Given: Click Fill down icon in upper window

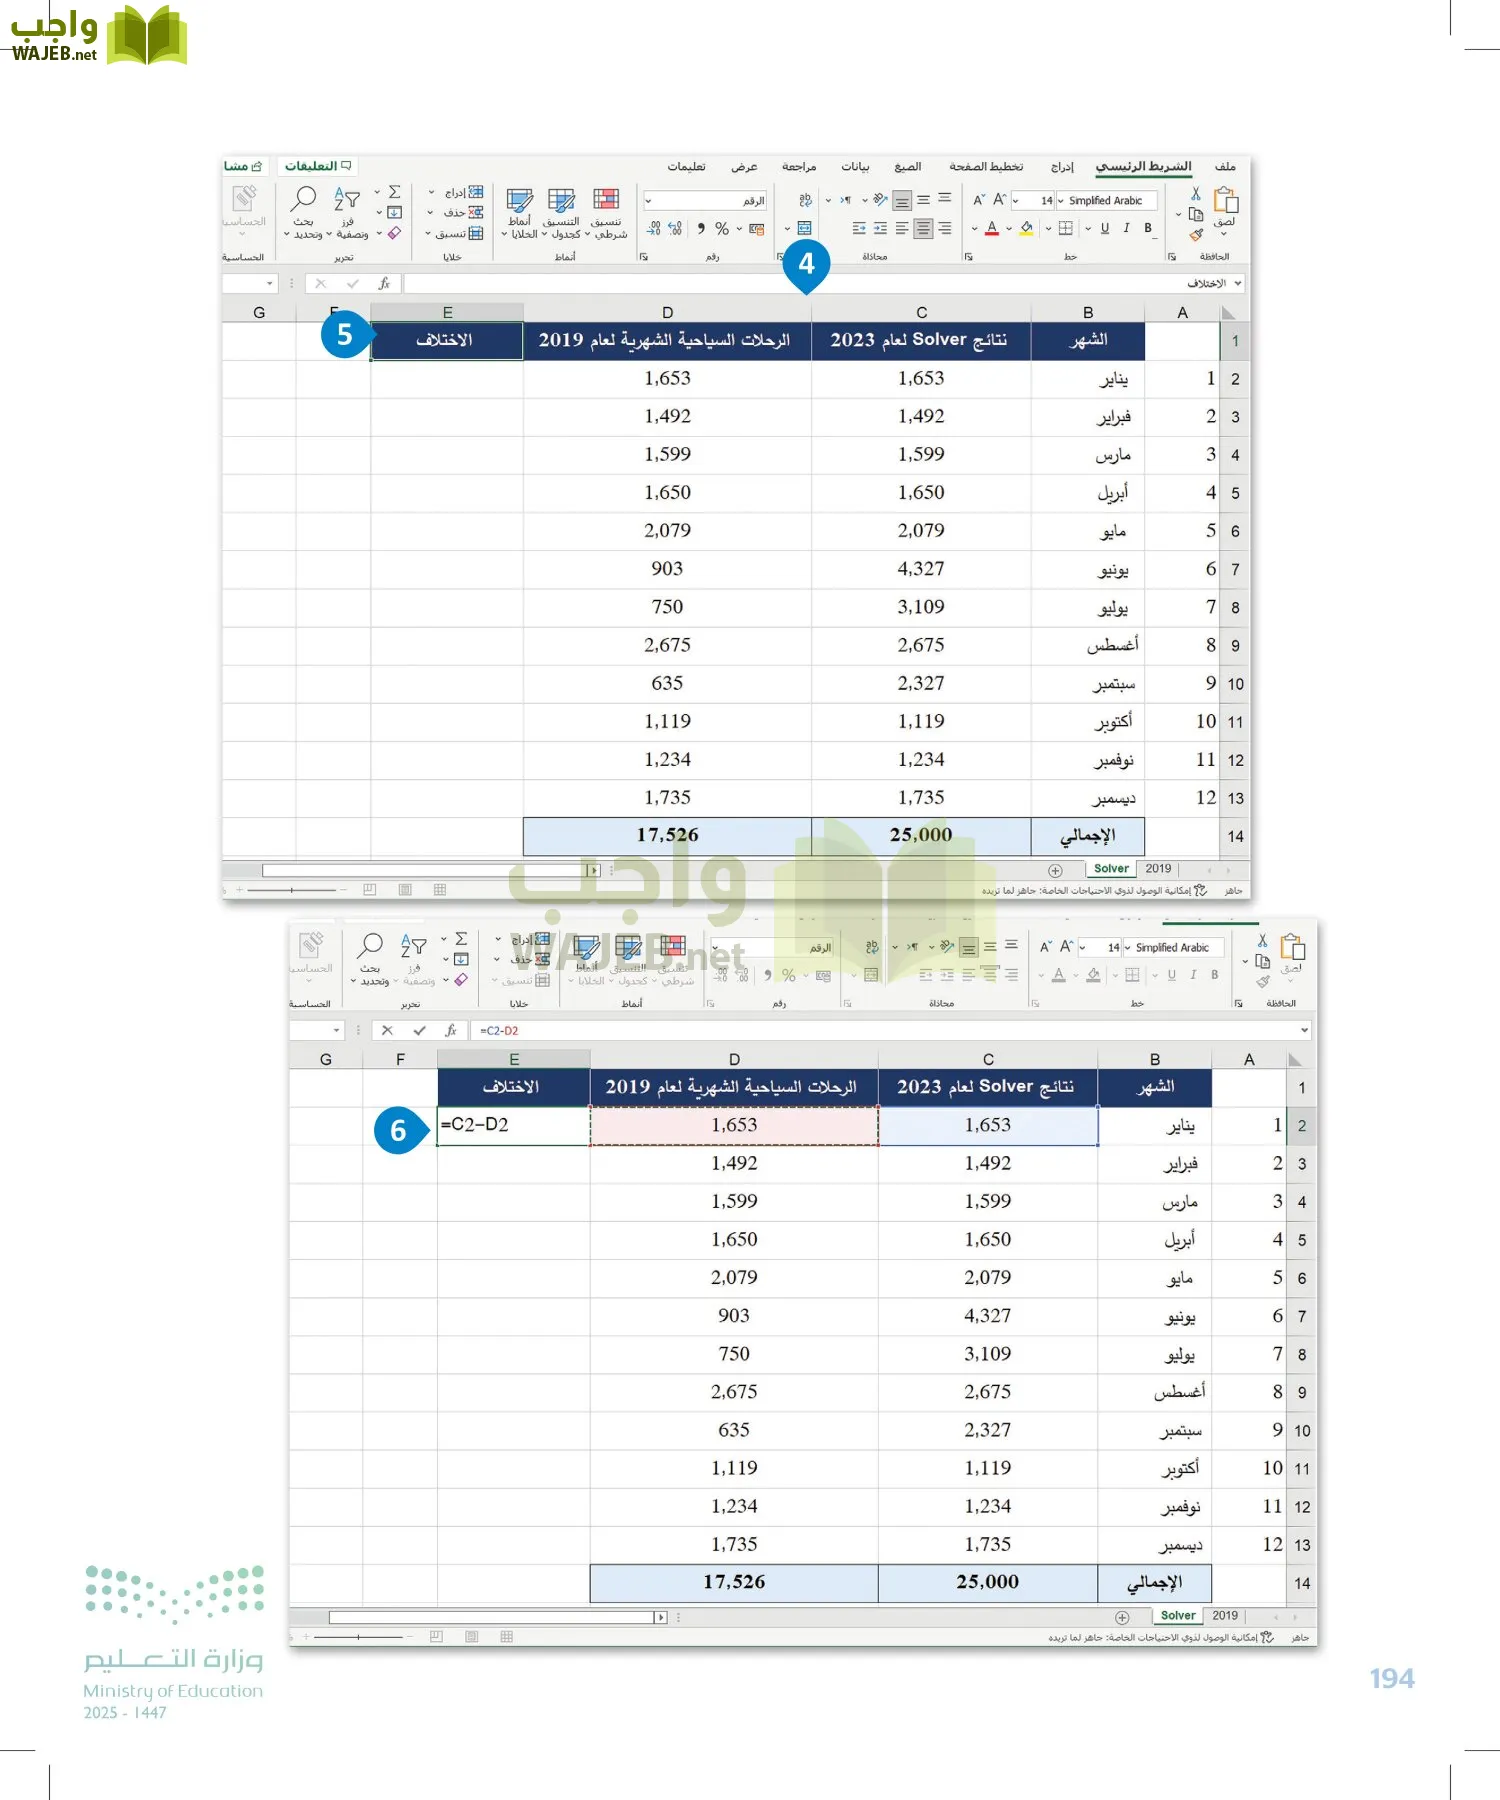Looking at the screenshot, I should 395,212.
